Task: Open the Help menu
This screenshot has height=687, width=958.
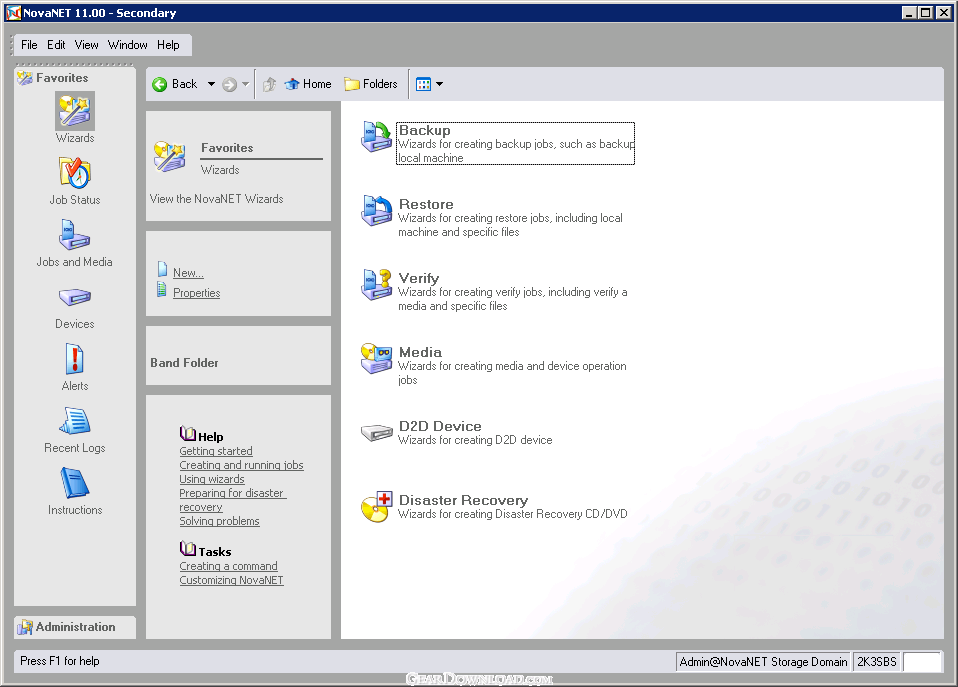Action: [168, 45]
